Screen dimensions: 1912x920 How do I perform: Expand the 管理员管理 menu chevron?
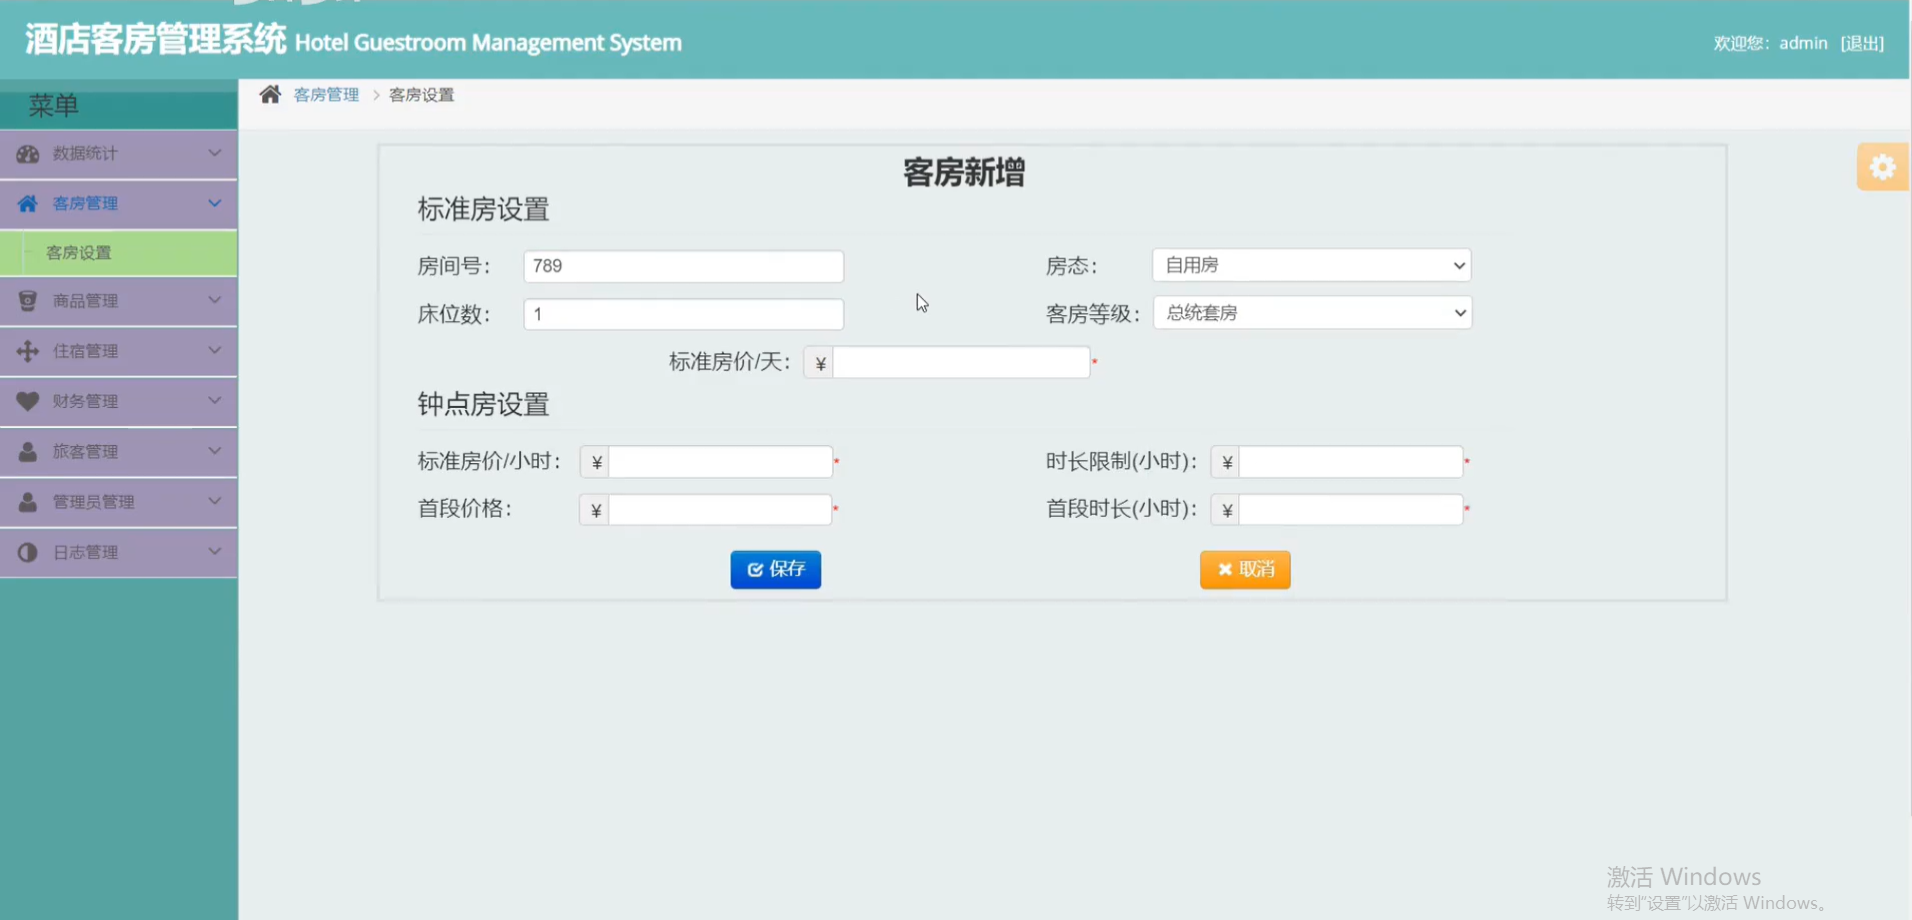214,501
